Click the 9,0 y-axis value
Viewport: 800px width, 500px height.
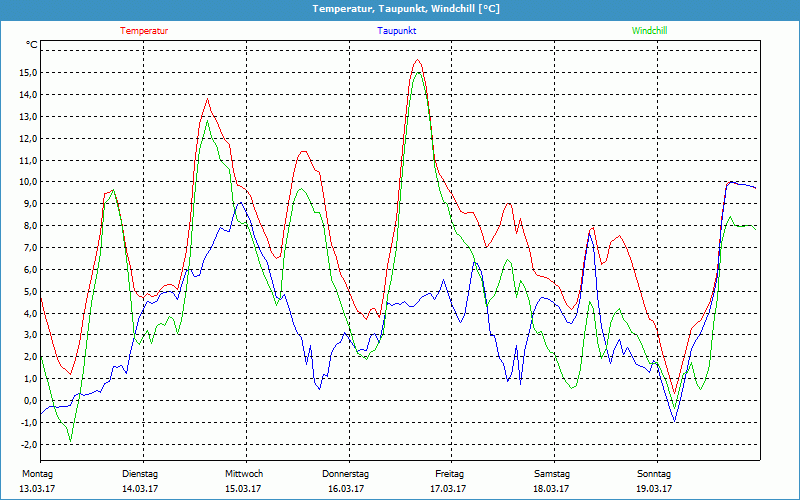pos(31,204)
